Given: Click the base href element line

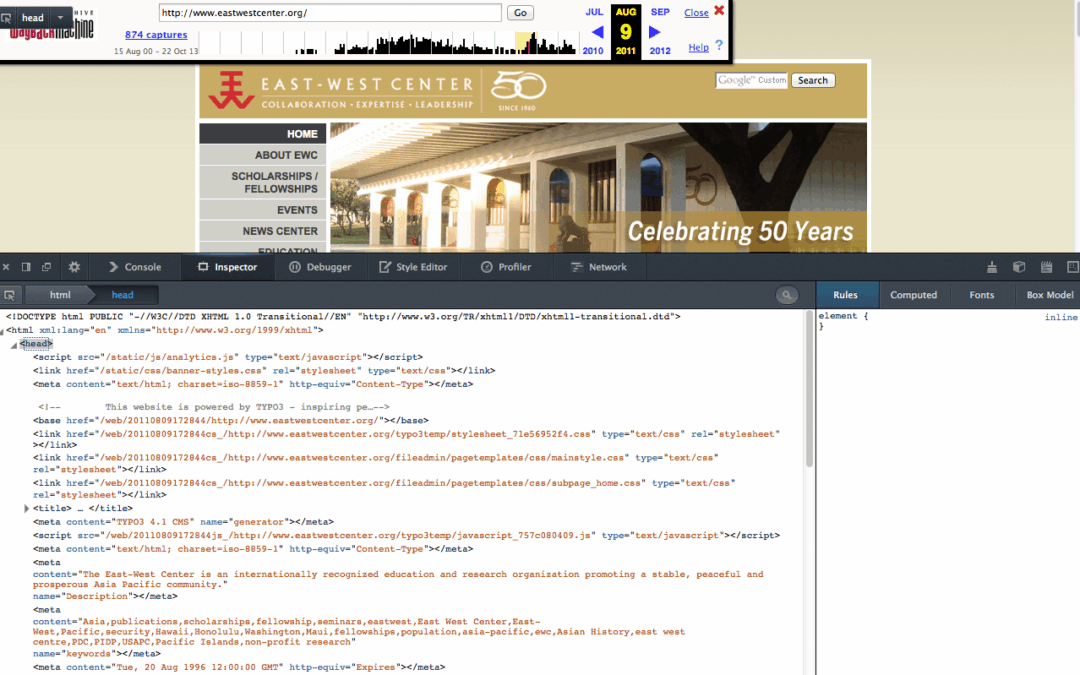Looking at the screenshot, I should click(231, 420).
